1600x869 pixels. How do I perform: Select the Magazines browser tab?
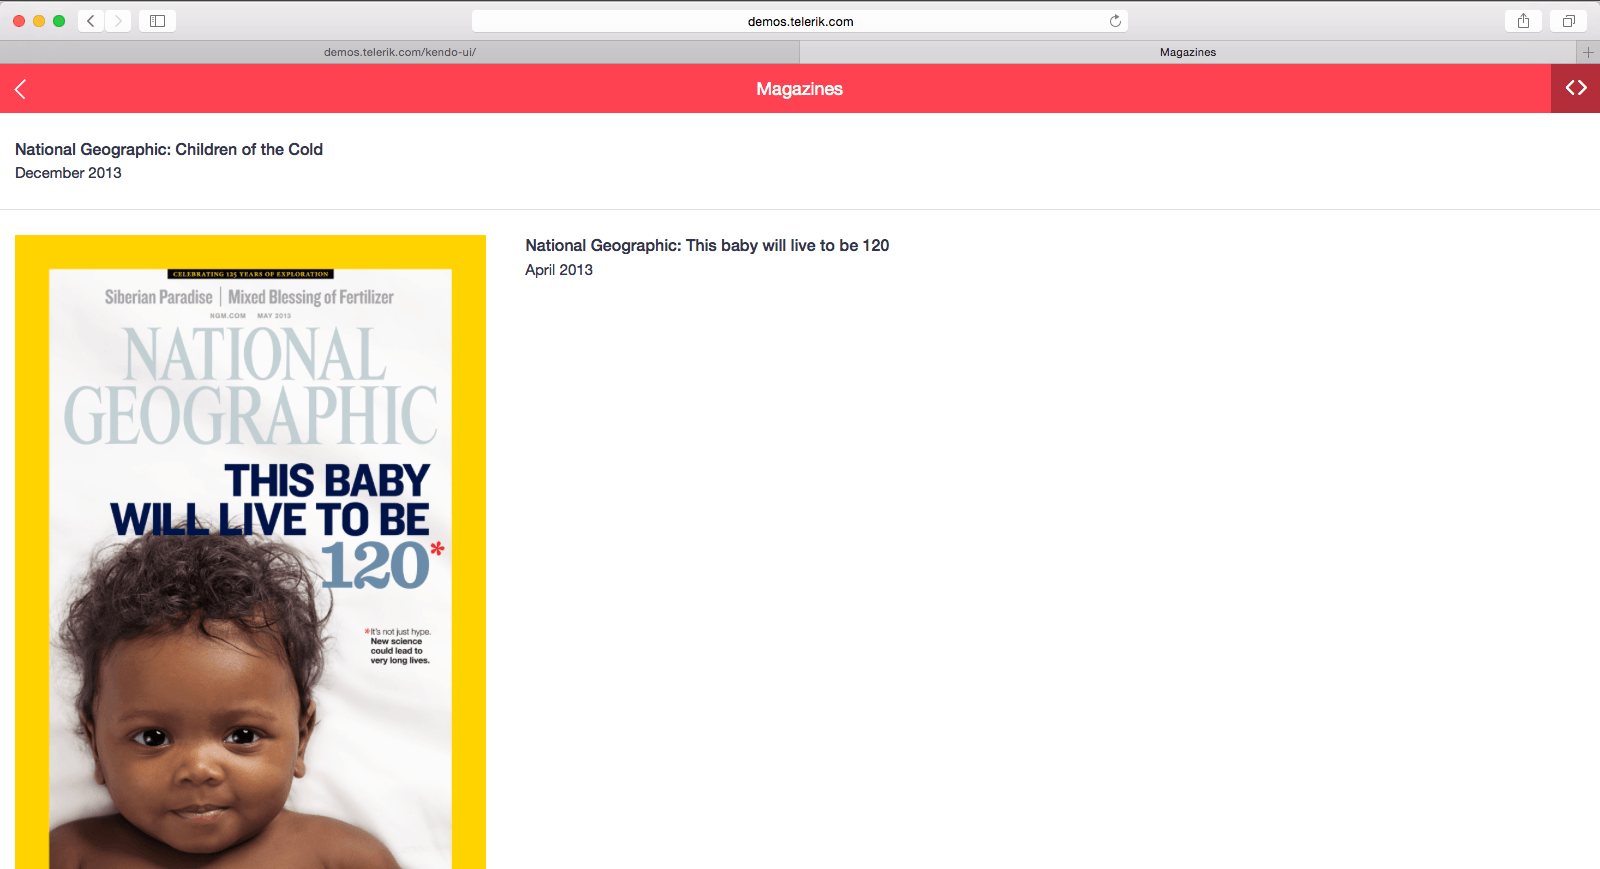tap(1188, 52)
